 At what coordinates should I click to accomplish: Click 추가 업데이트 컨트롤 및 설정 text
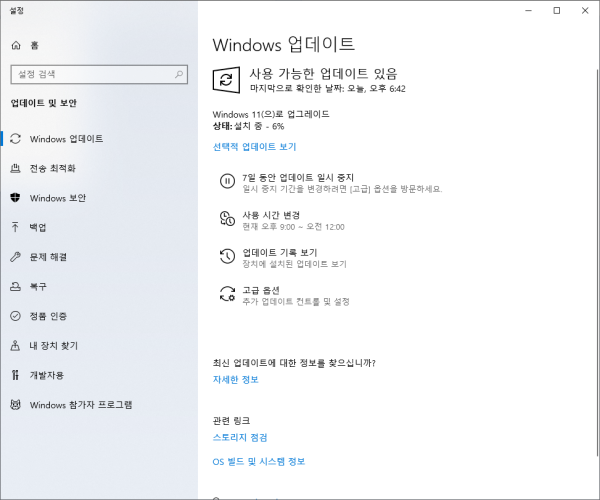296,302
